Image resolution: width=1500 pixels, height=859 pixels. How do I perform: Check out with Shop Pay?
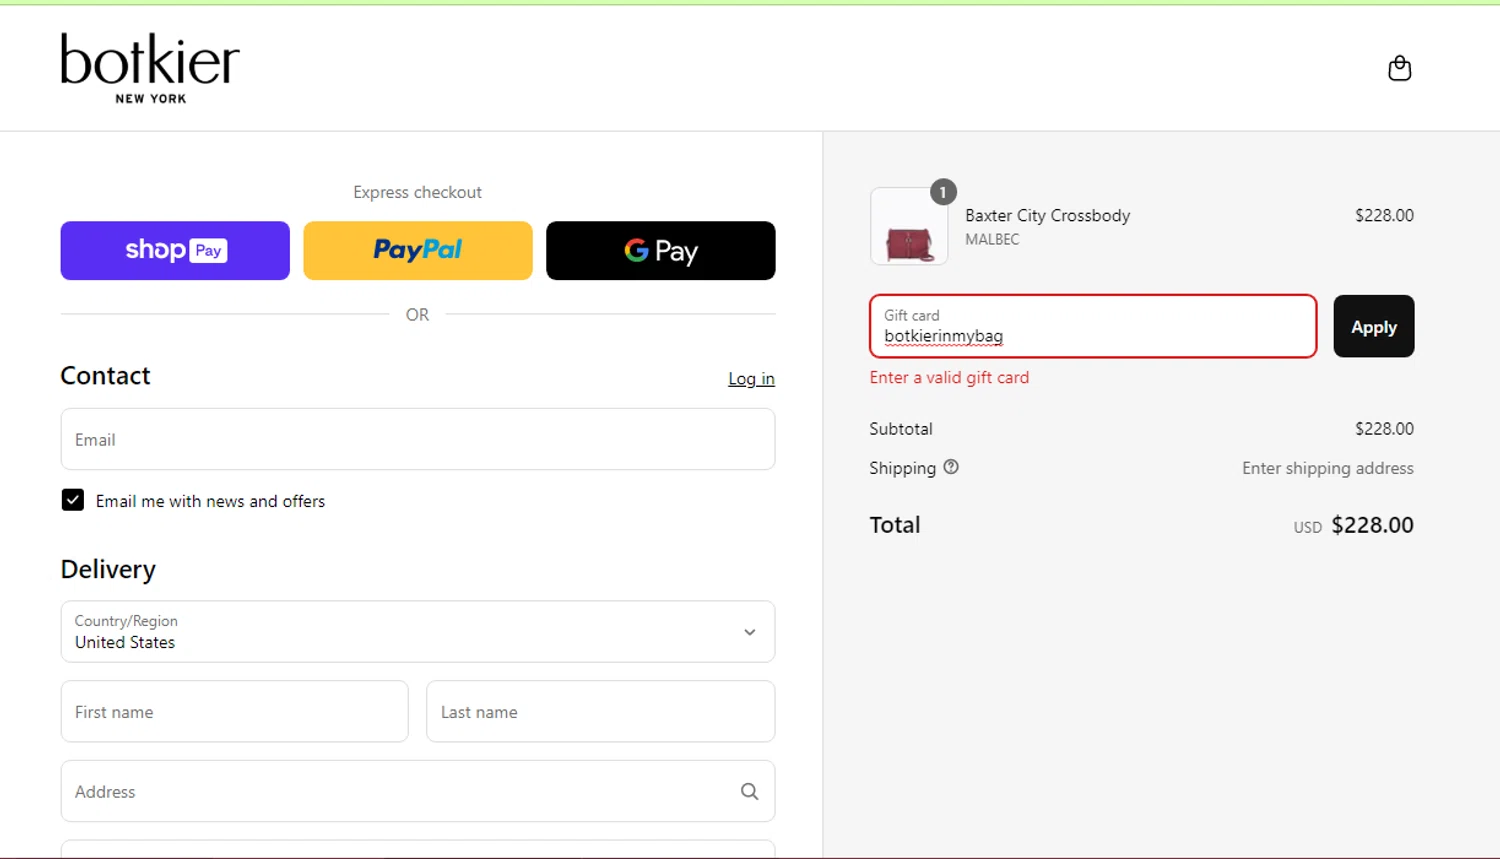[x=175, y=250]
